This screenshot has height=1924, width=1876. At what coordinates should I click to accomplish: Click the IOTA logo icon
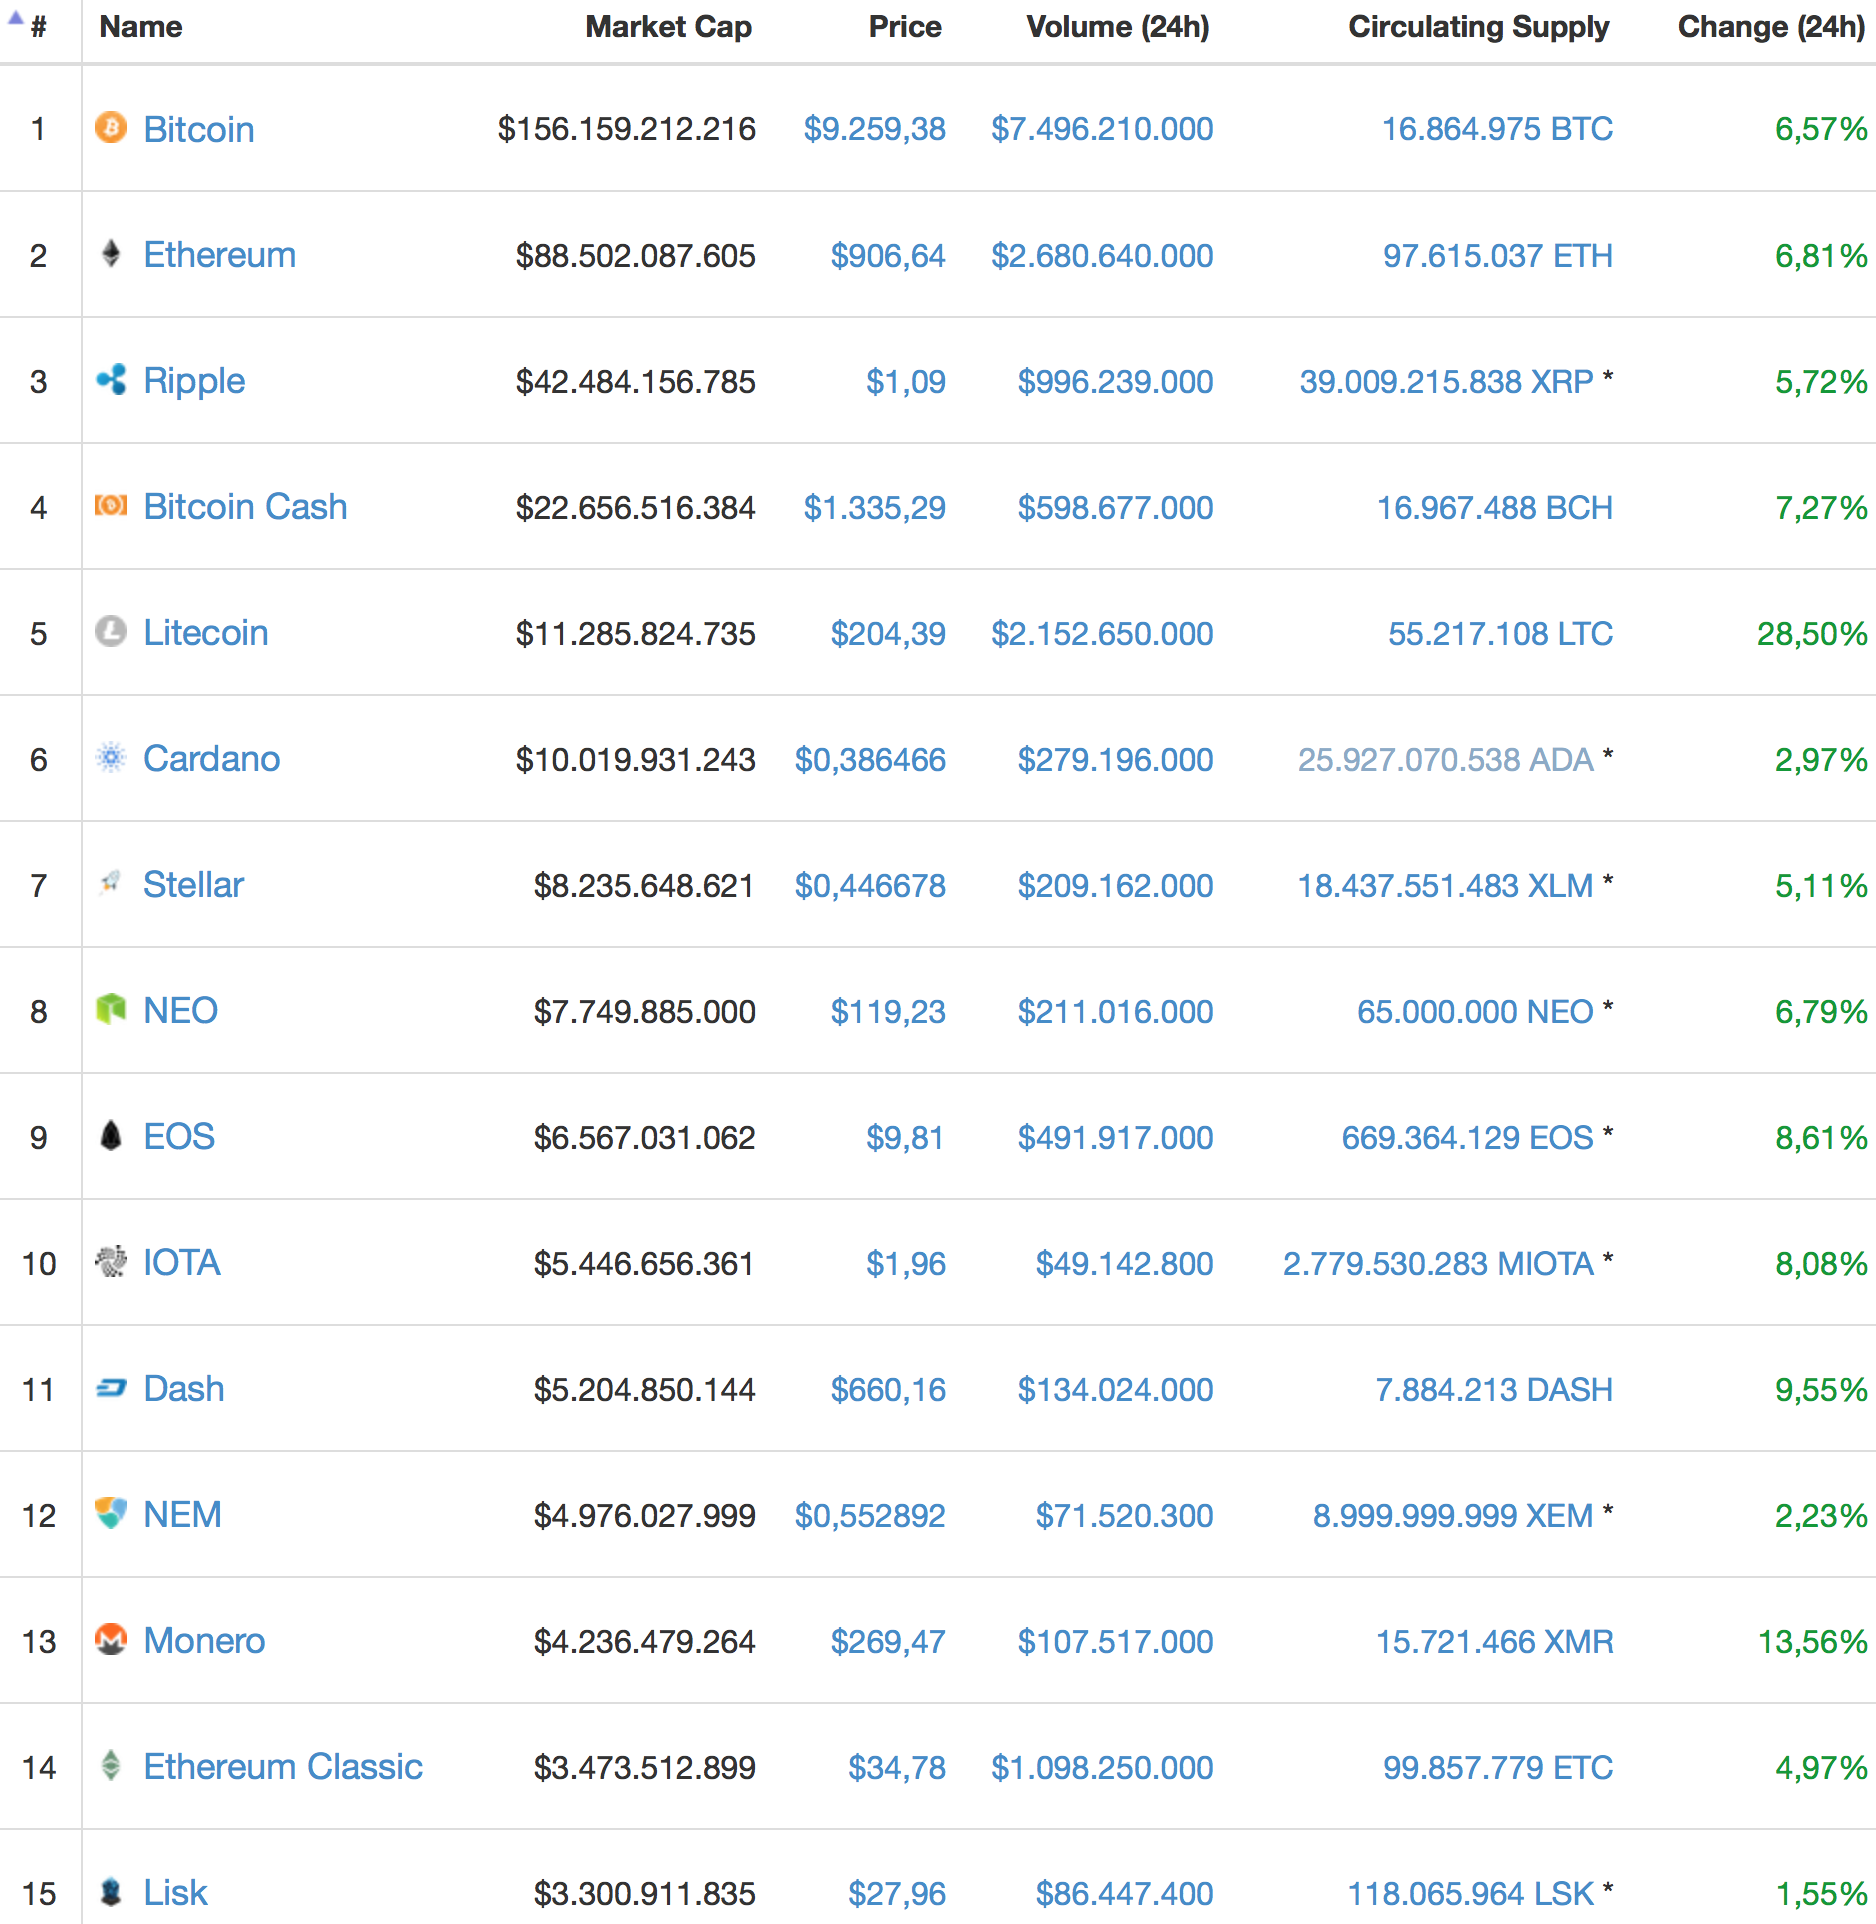coord(111,1262)
